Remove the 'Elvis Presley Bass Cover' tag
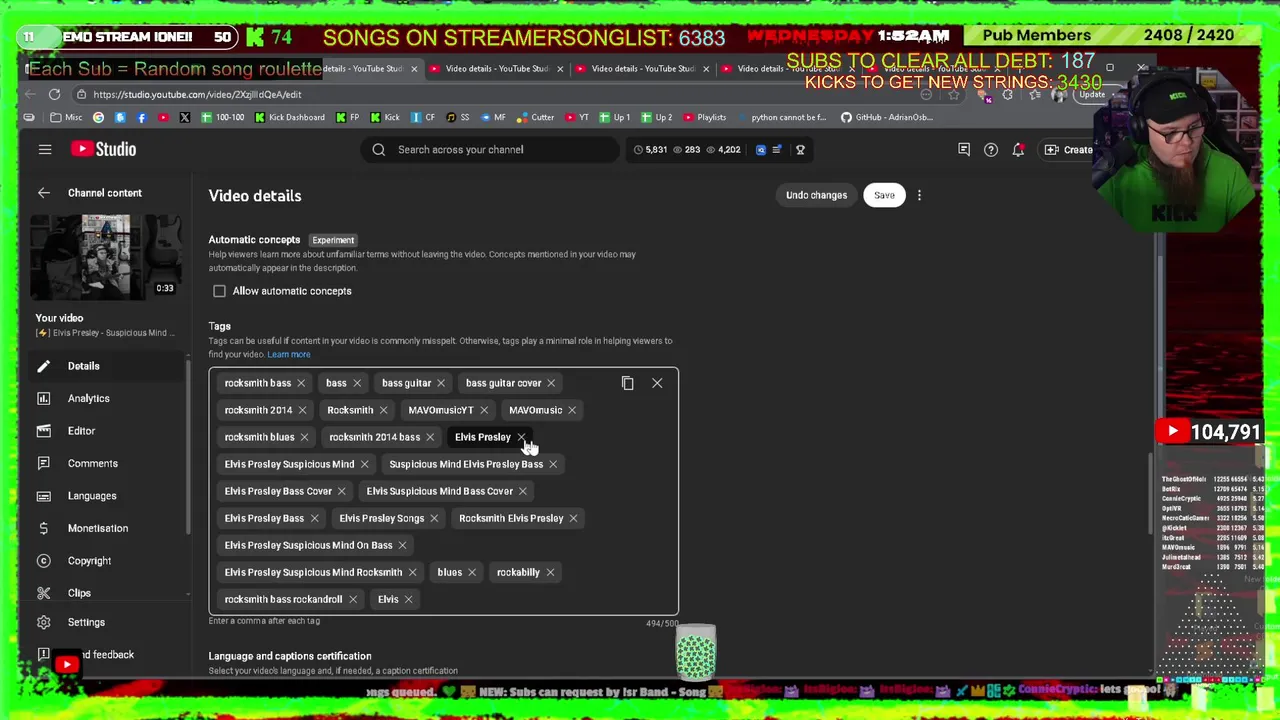 (341, 491)
